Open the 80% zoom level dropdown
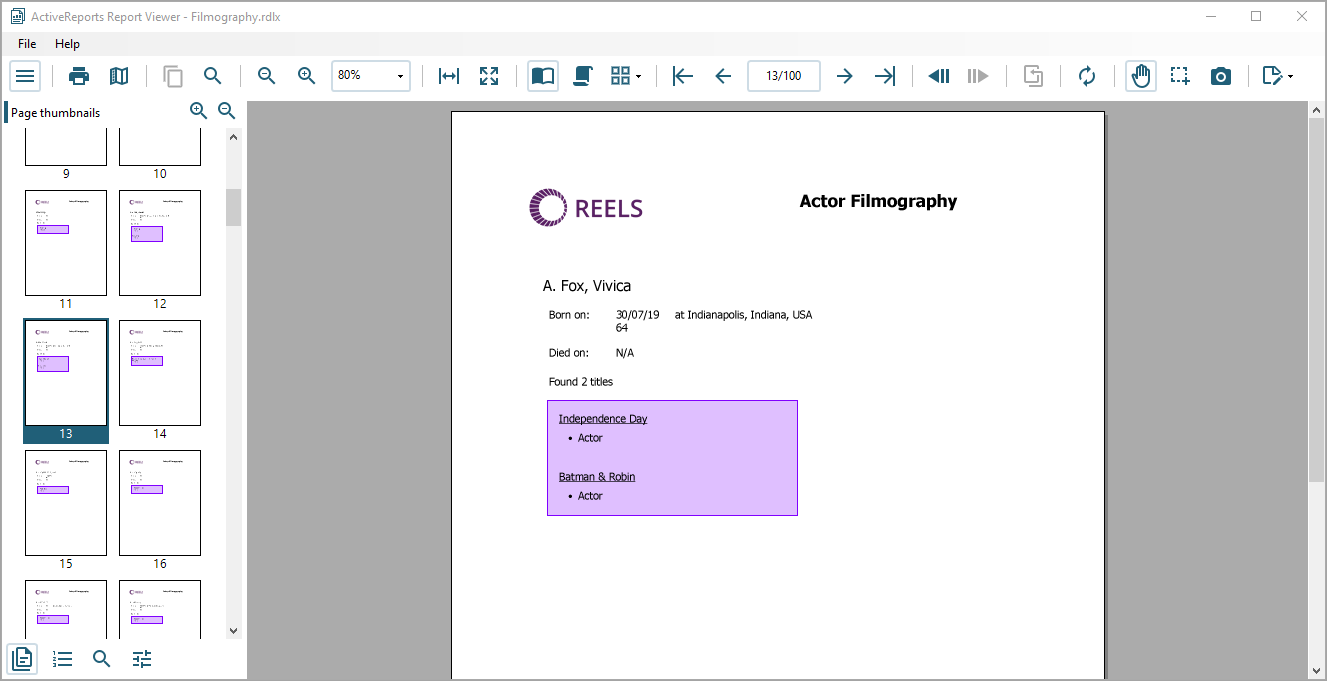This screenshot has width=1327, height=681. [371, 76]
